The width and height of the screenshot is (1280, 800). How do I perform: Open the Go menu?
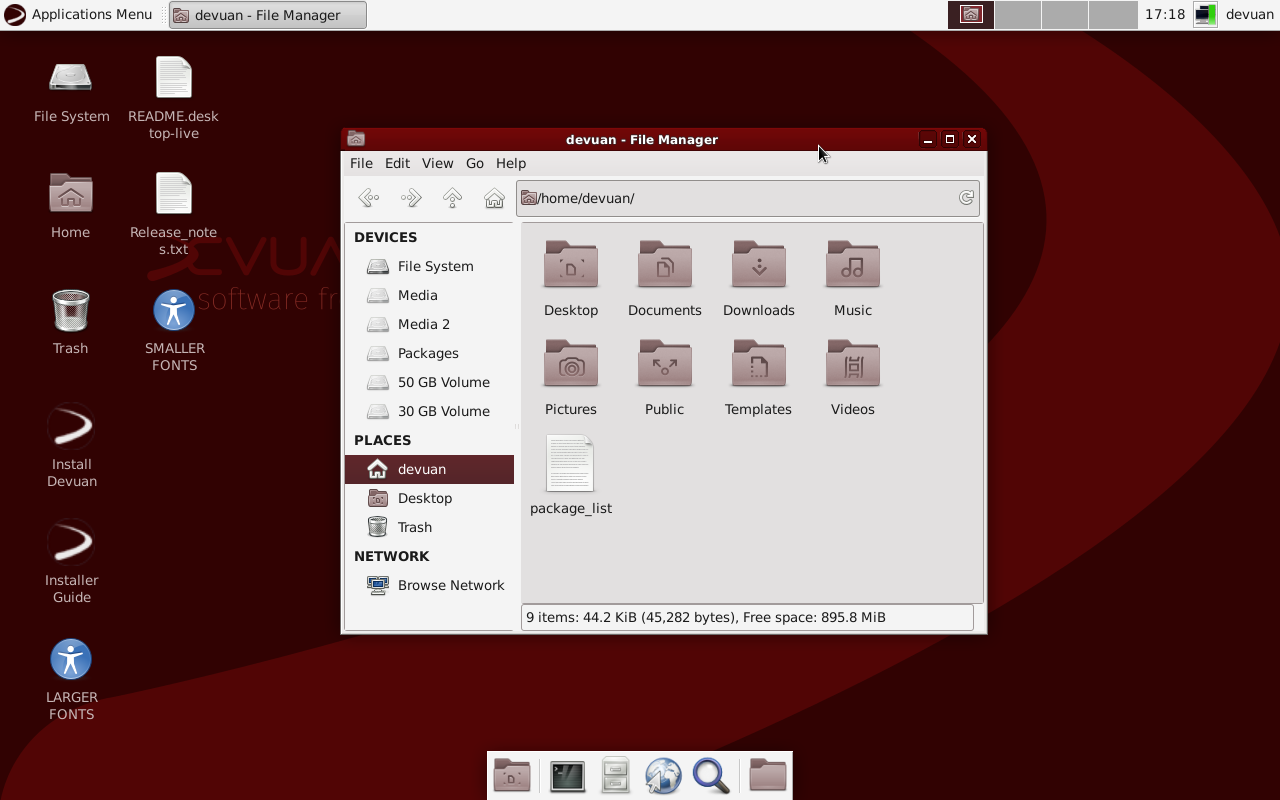click(x=474, y=163)
